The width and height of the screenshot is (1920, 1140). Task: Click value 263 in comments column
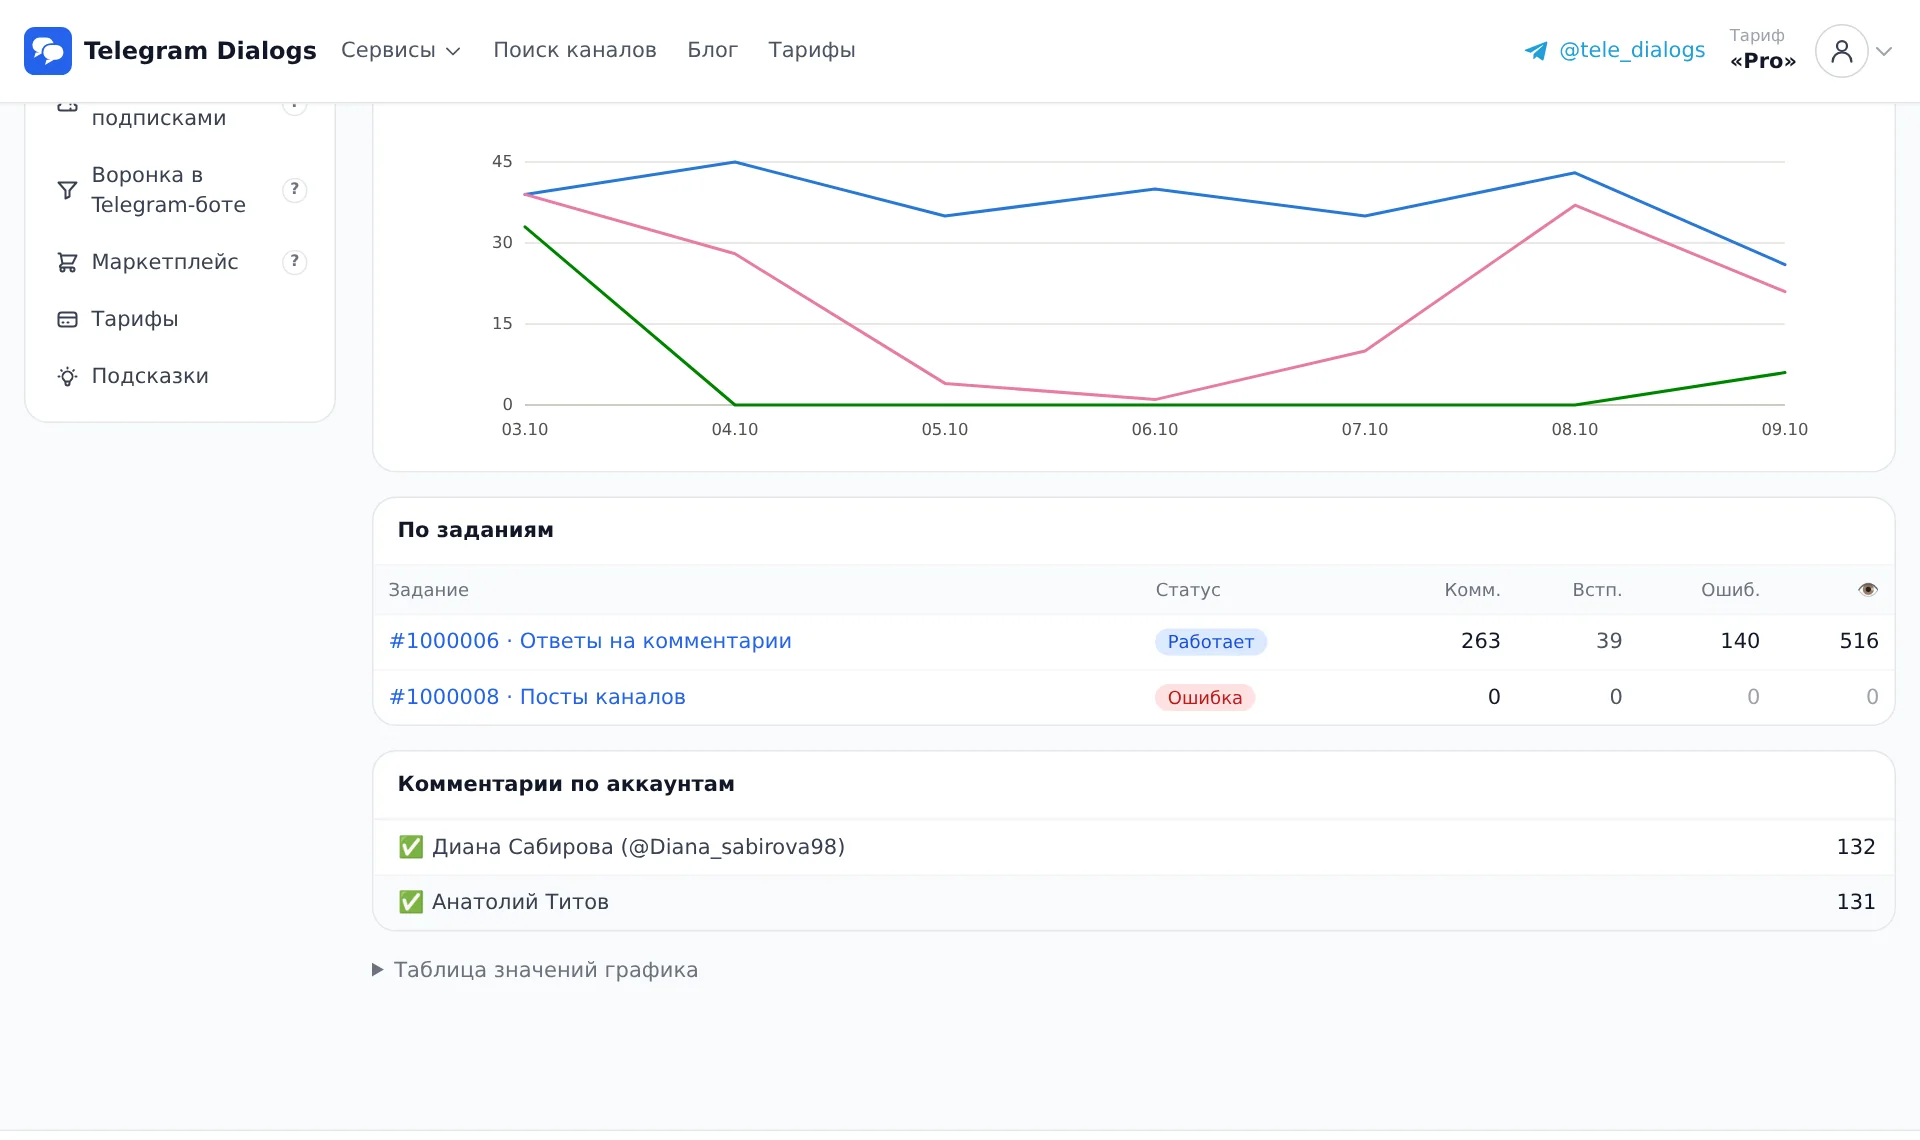click(1481, 641)
